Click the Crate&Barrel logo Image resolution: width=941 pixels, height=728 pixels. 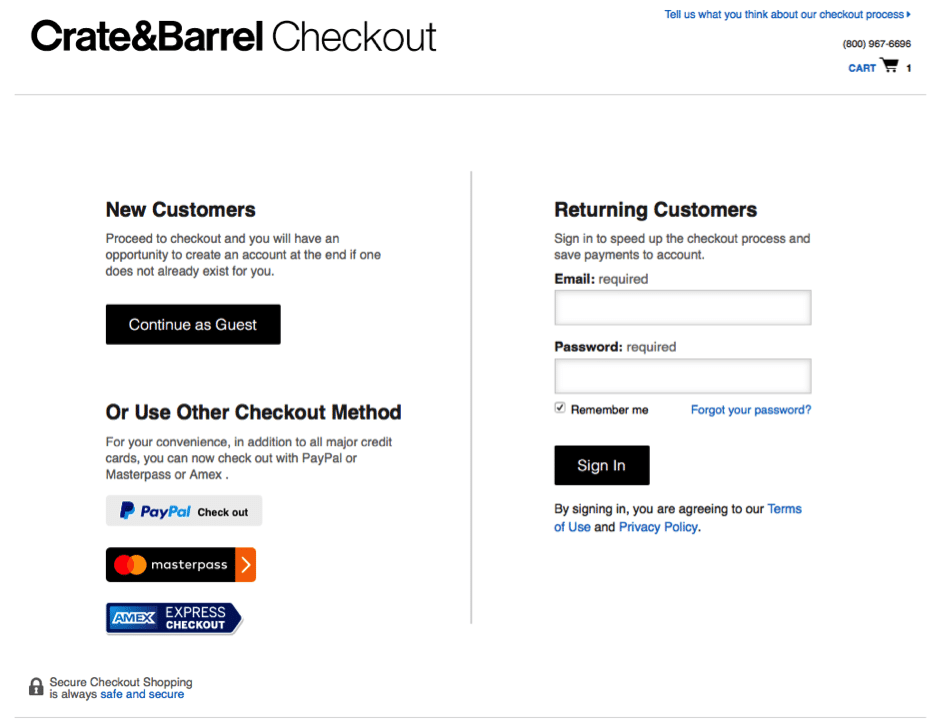tap(146, 36)
